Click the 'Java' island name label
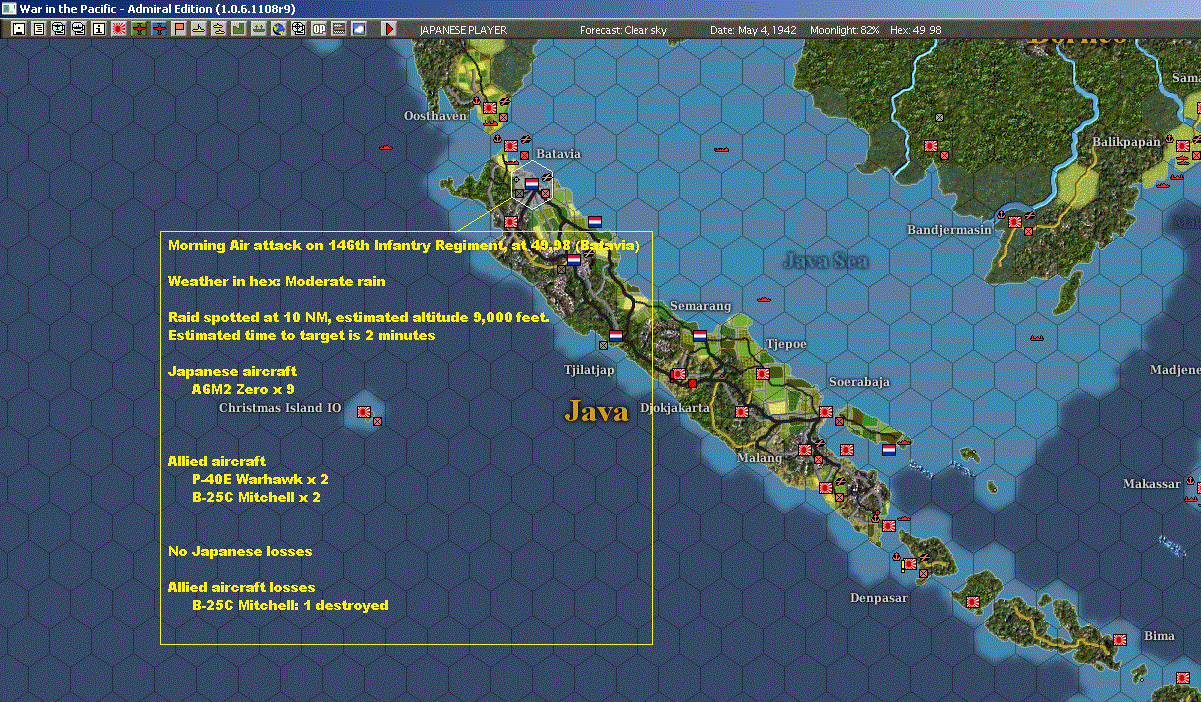1201x702 pixels. (596, 411)
